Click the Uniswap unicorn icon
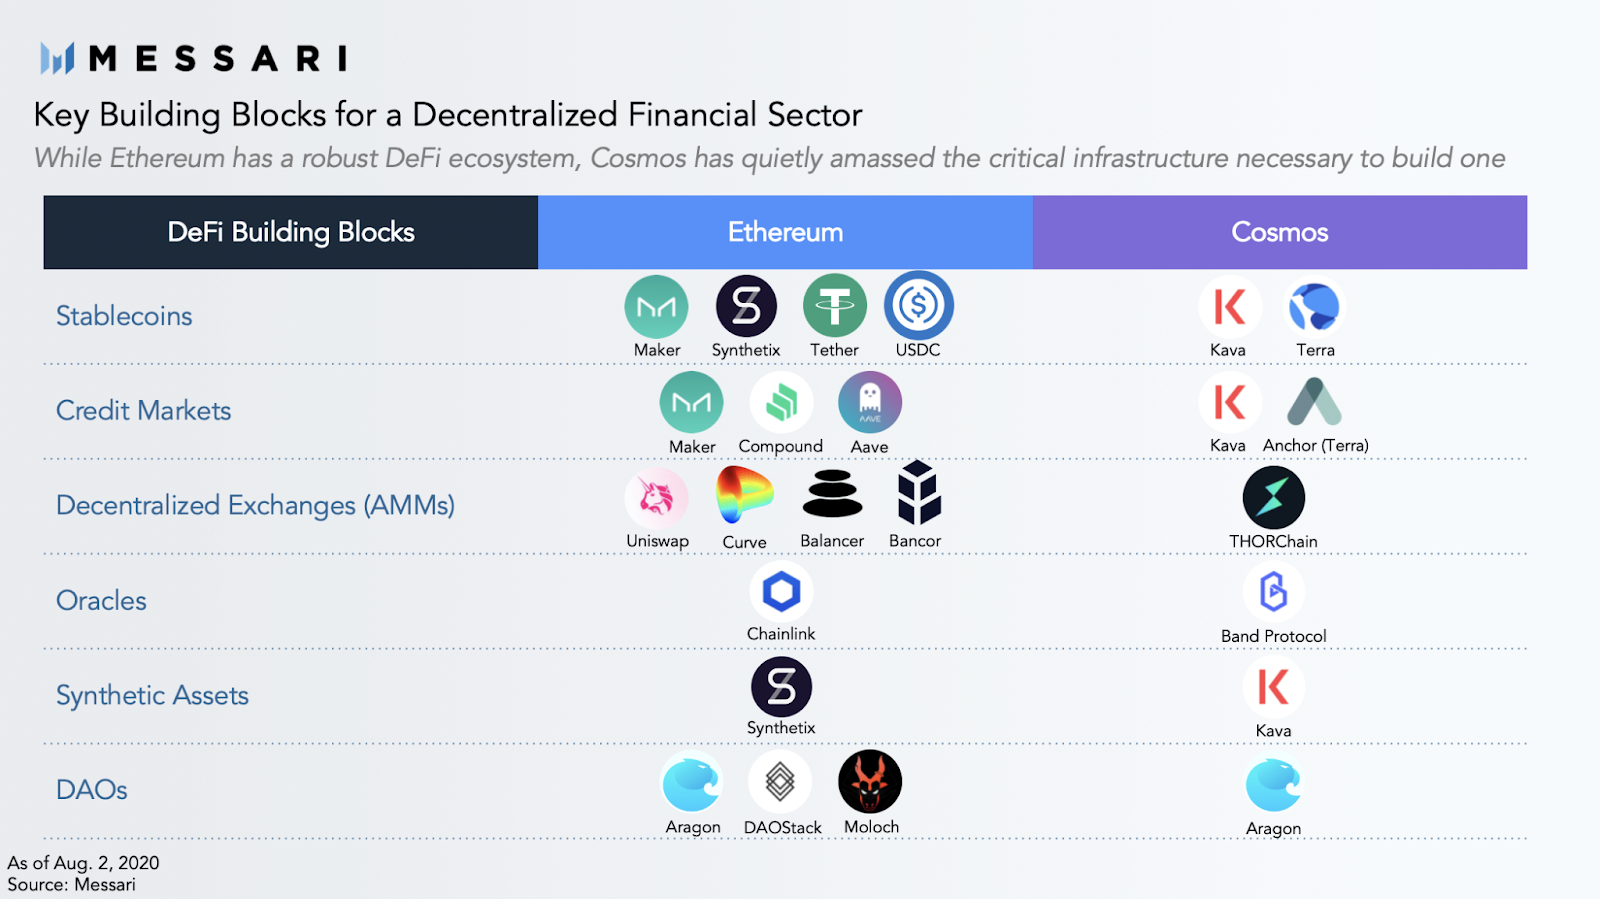Viewport: 1600px width, 899px height. pos(656,497)
